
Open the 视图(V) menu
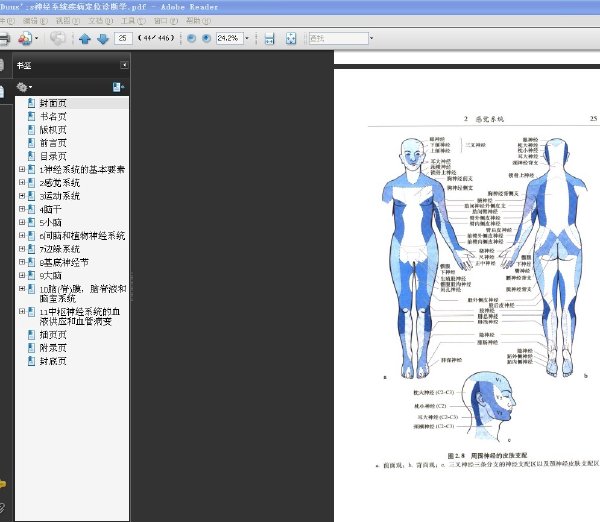68,21
